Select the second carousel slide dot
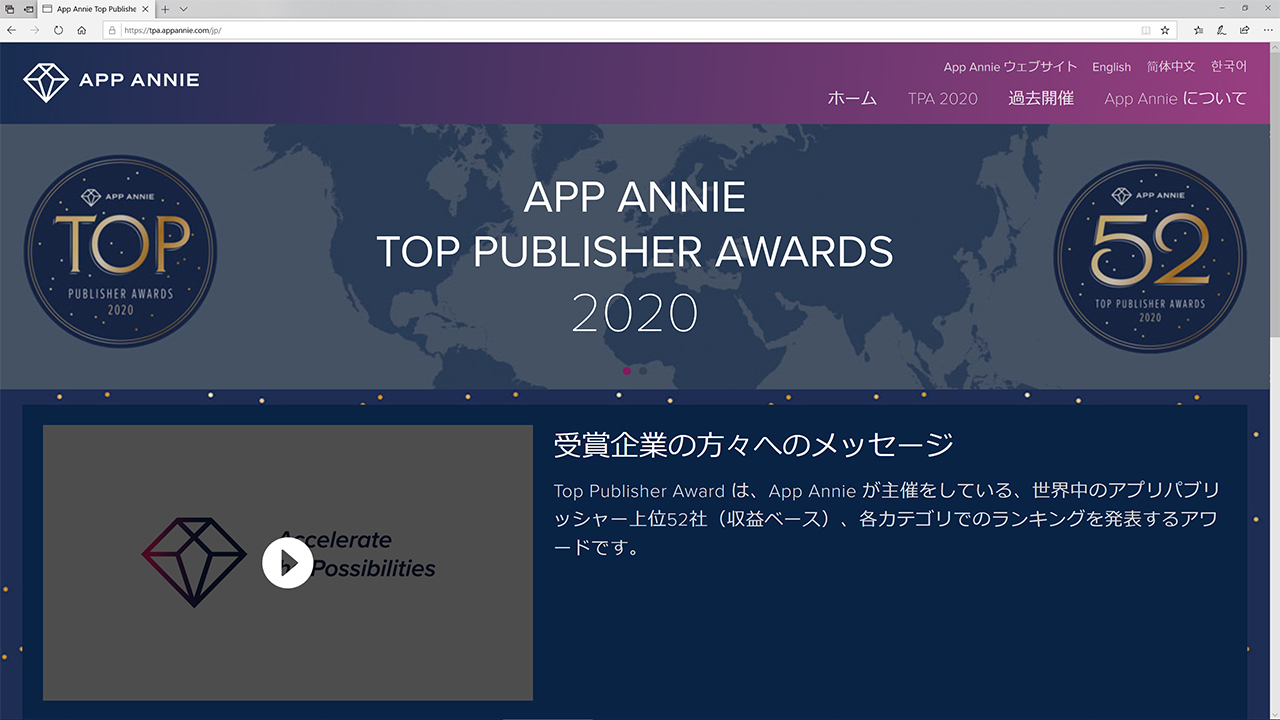Image resolution: width=1280 pixels, height=720 pixels. point(643,371)
